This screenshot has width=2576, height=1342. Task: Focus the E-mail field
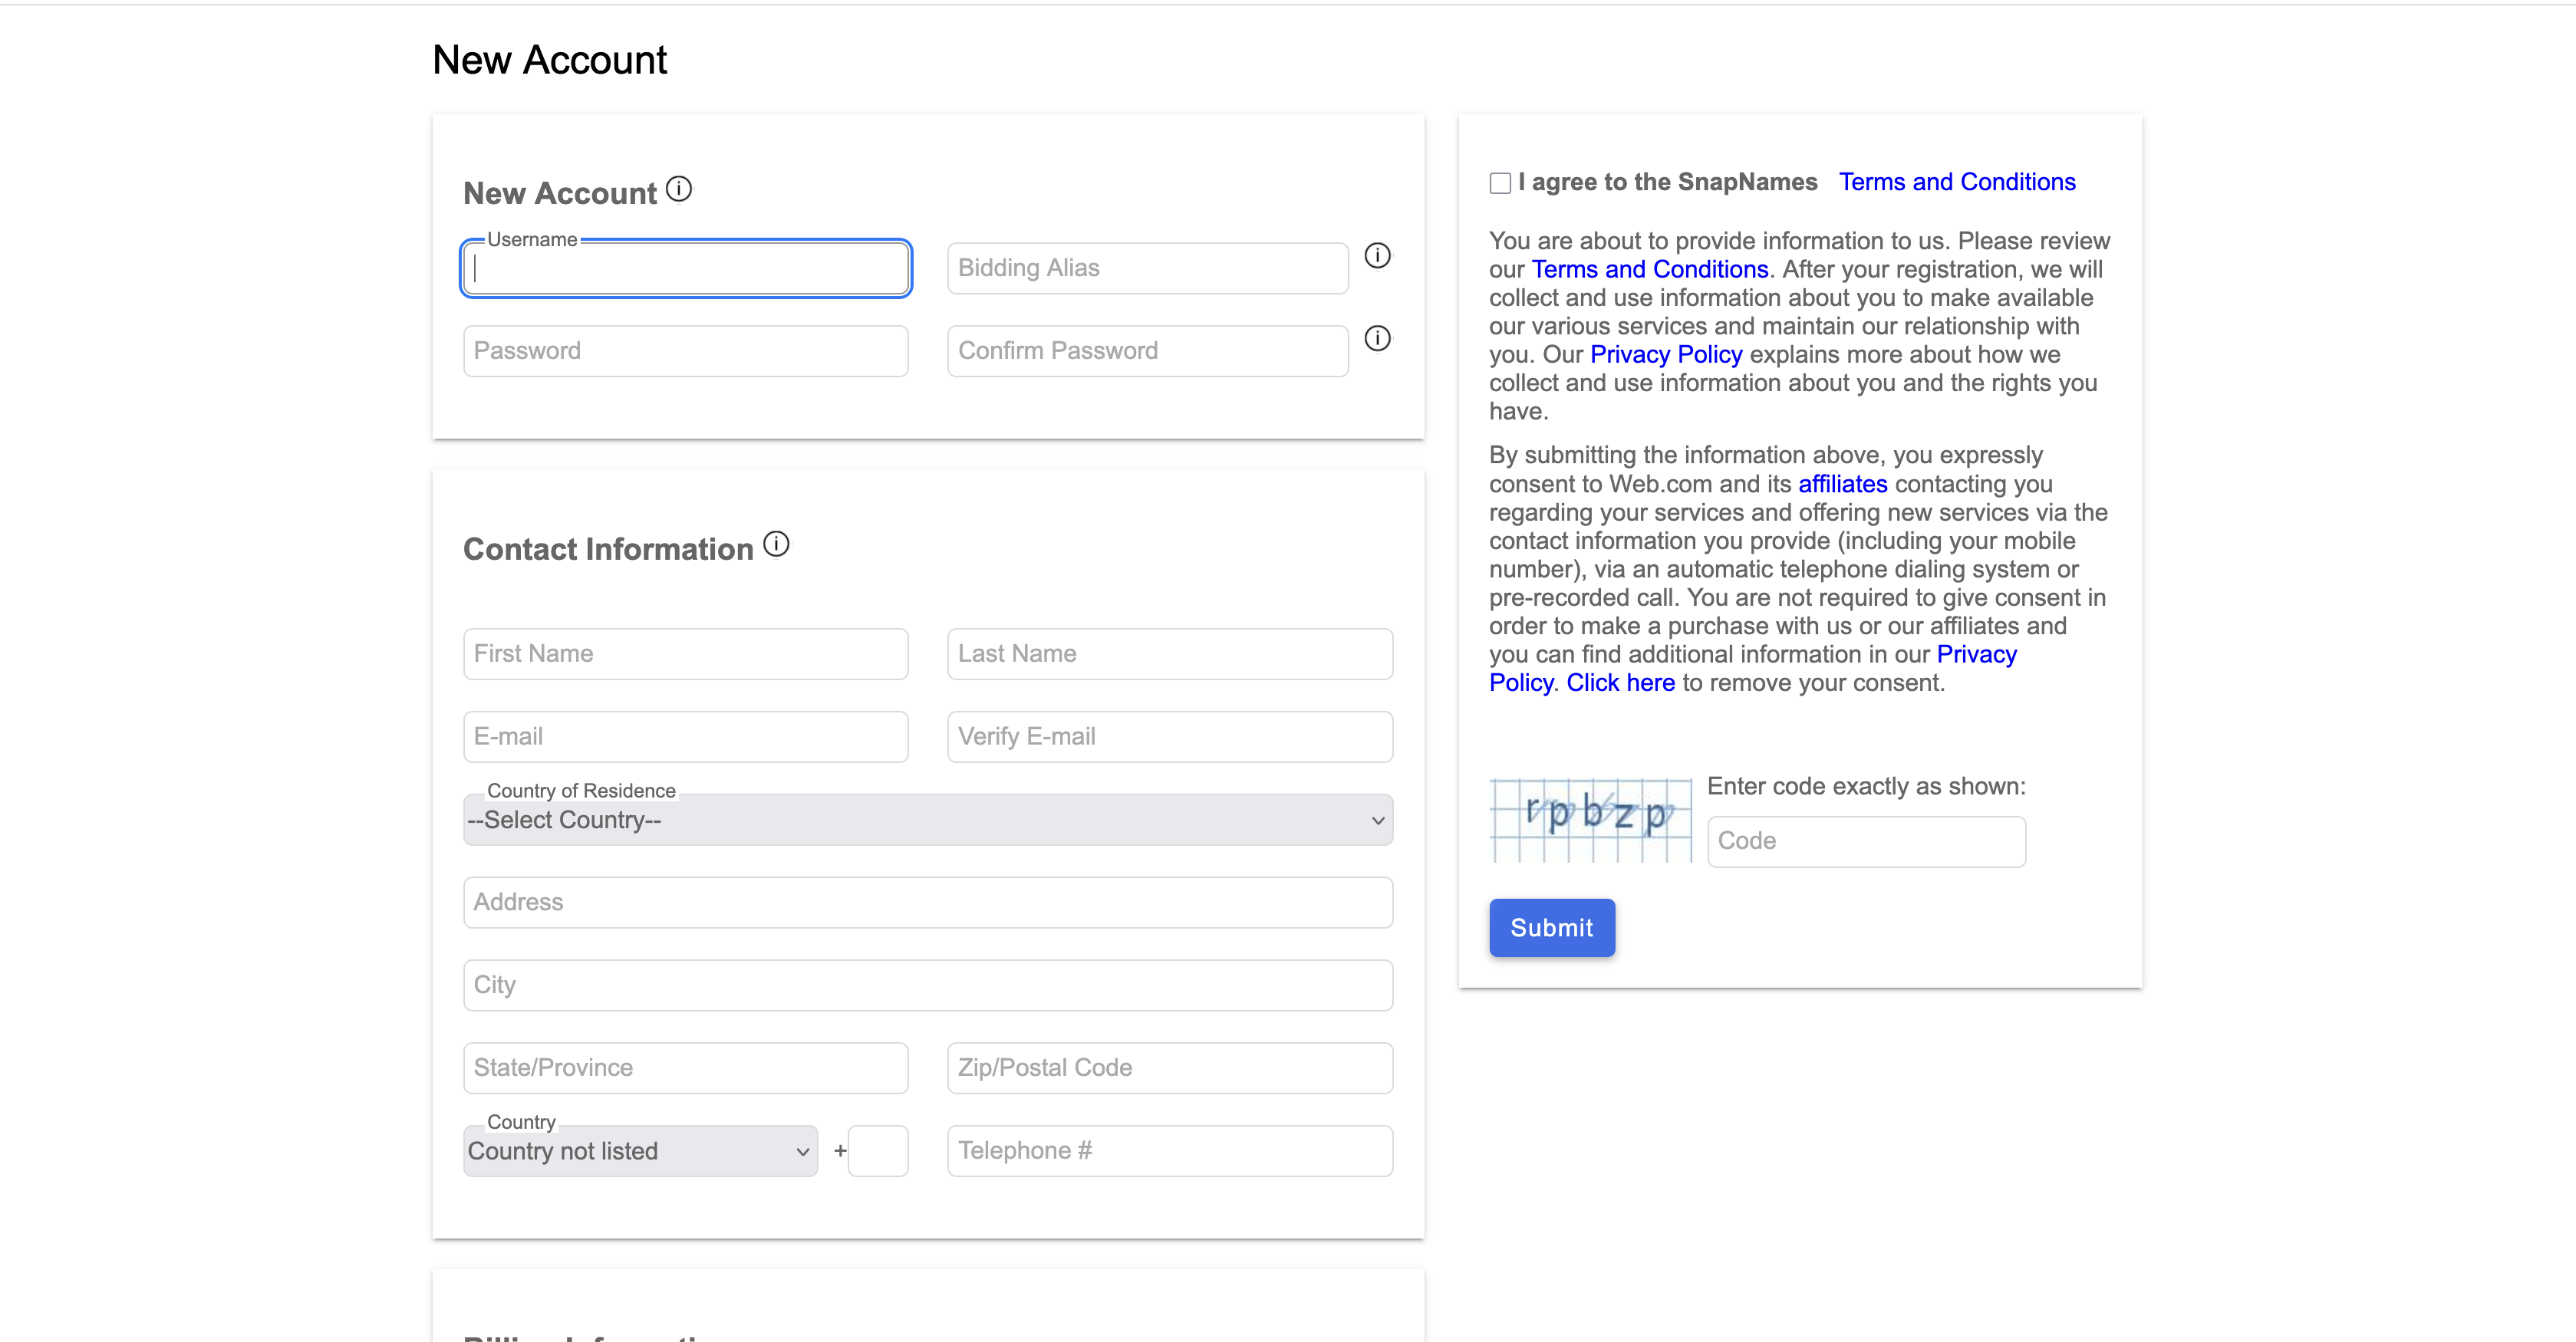click(x=686, y=737)
